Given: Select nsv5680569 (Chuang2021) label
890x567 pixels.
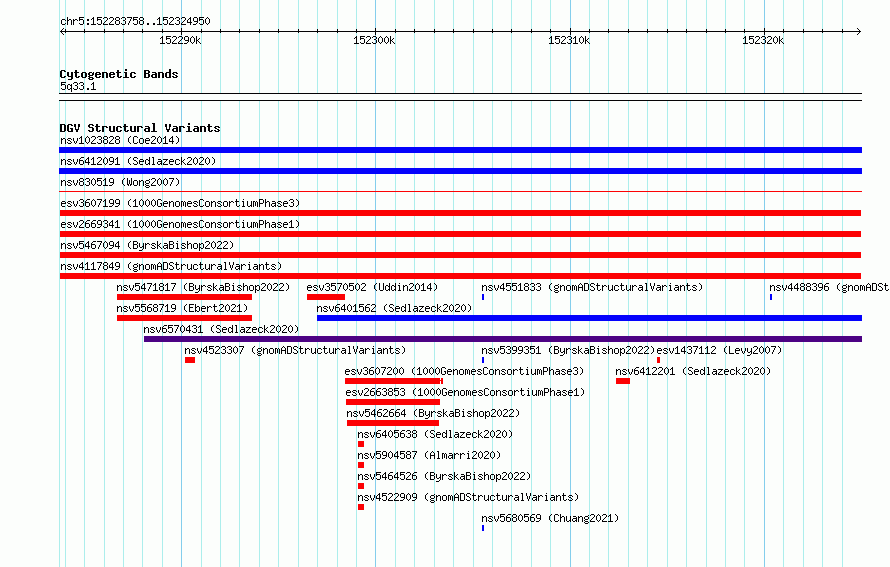Looking at the screenshot, I should (x=550, y=518).
